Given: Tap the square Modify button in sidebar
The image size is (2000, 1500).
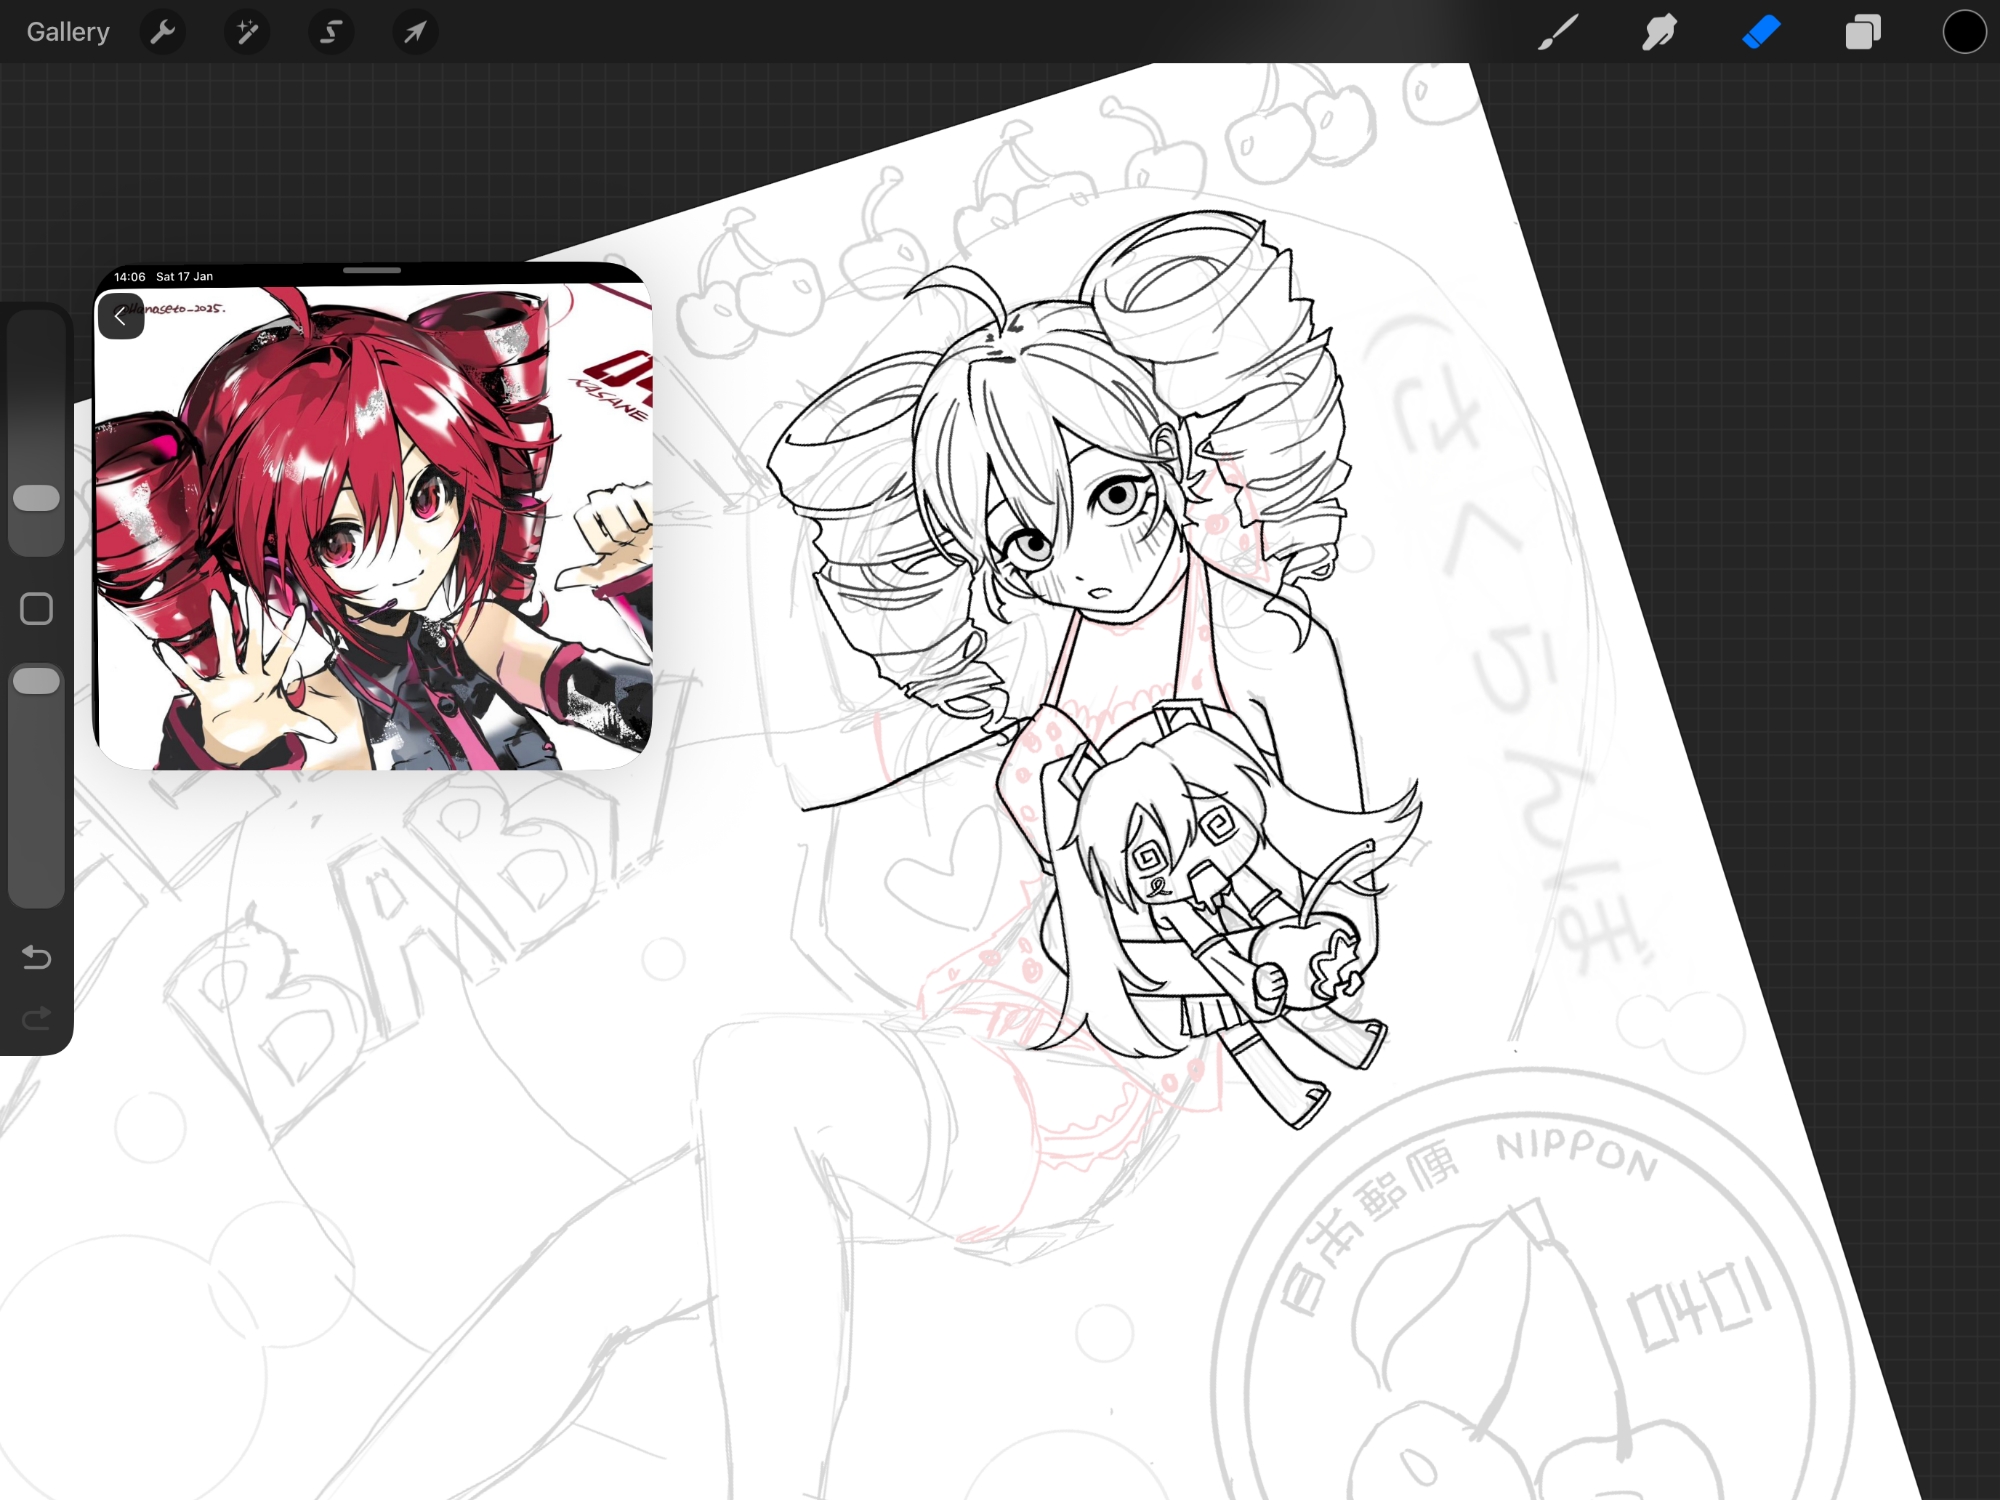Looking at the screenshot, I should tap(37, 608).
